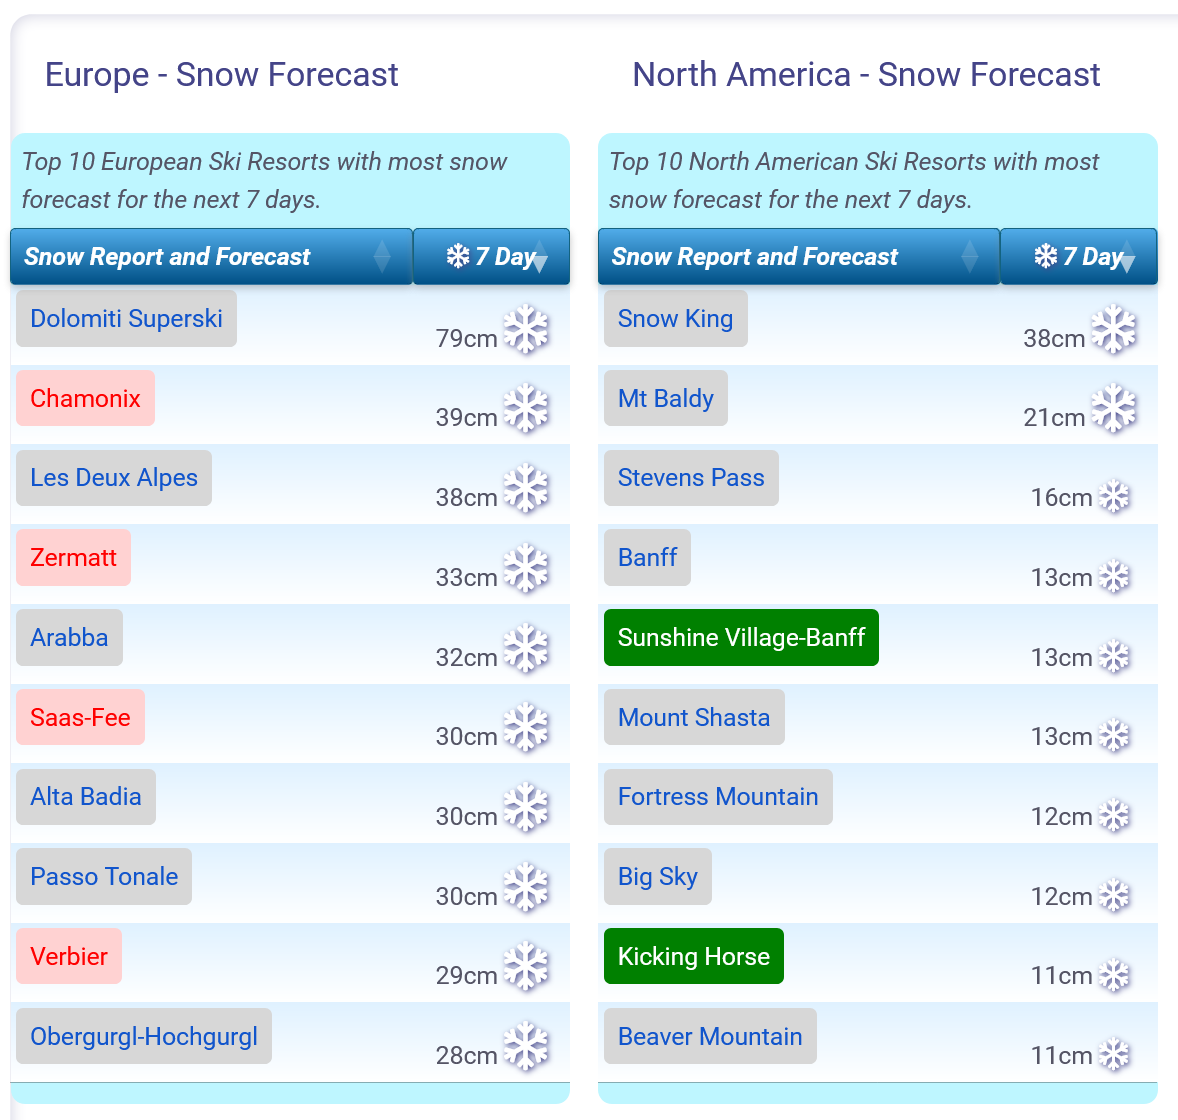Image resolution: width=1178 pixels, height=1120 pixels.
Task: Click snowflake icon beside Stevens Pass 16cm
Action: tap(1114, 497)
